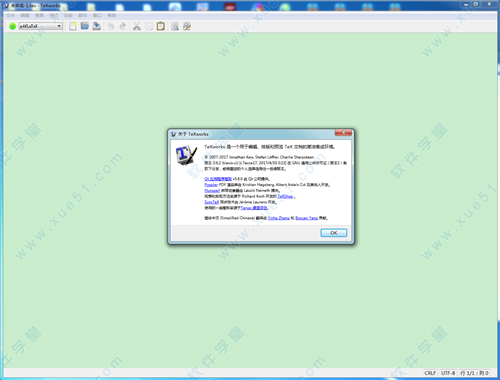Viewport: 500px width, 380px height.
Task: Click the undo arrow icon
Action: coord(111,26)
